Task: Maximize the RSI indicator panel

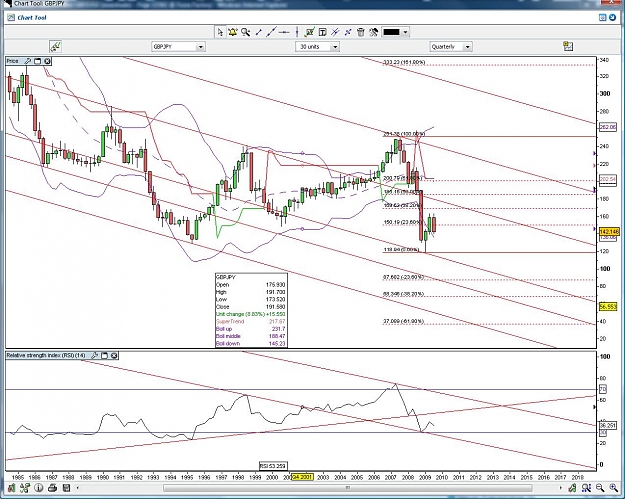Action: (x=104, y=356)
